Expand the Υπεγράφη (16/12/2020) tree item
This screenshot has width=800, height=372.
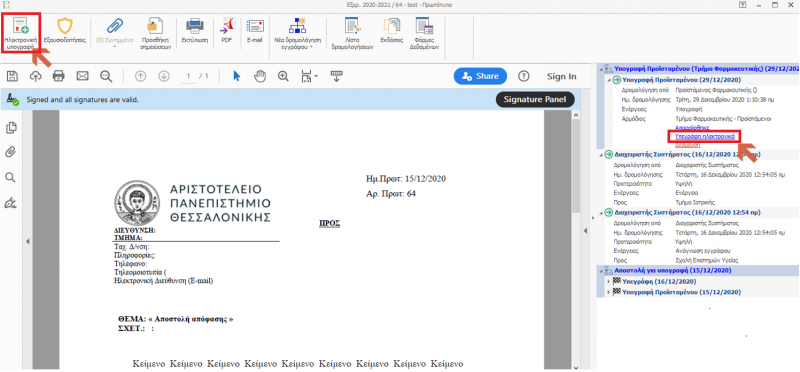click(x=610, y=281)
